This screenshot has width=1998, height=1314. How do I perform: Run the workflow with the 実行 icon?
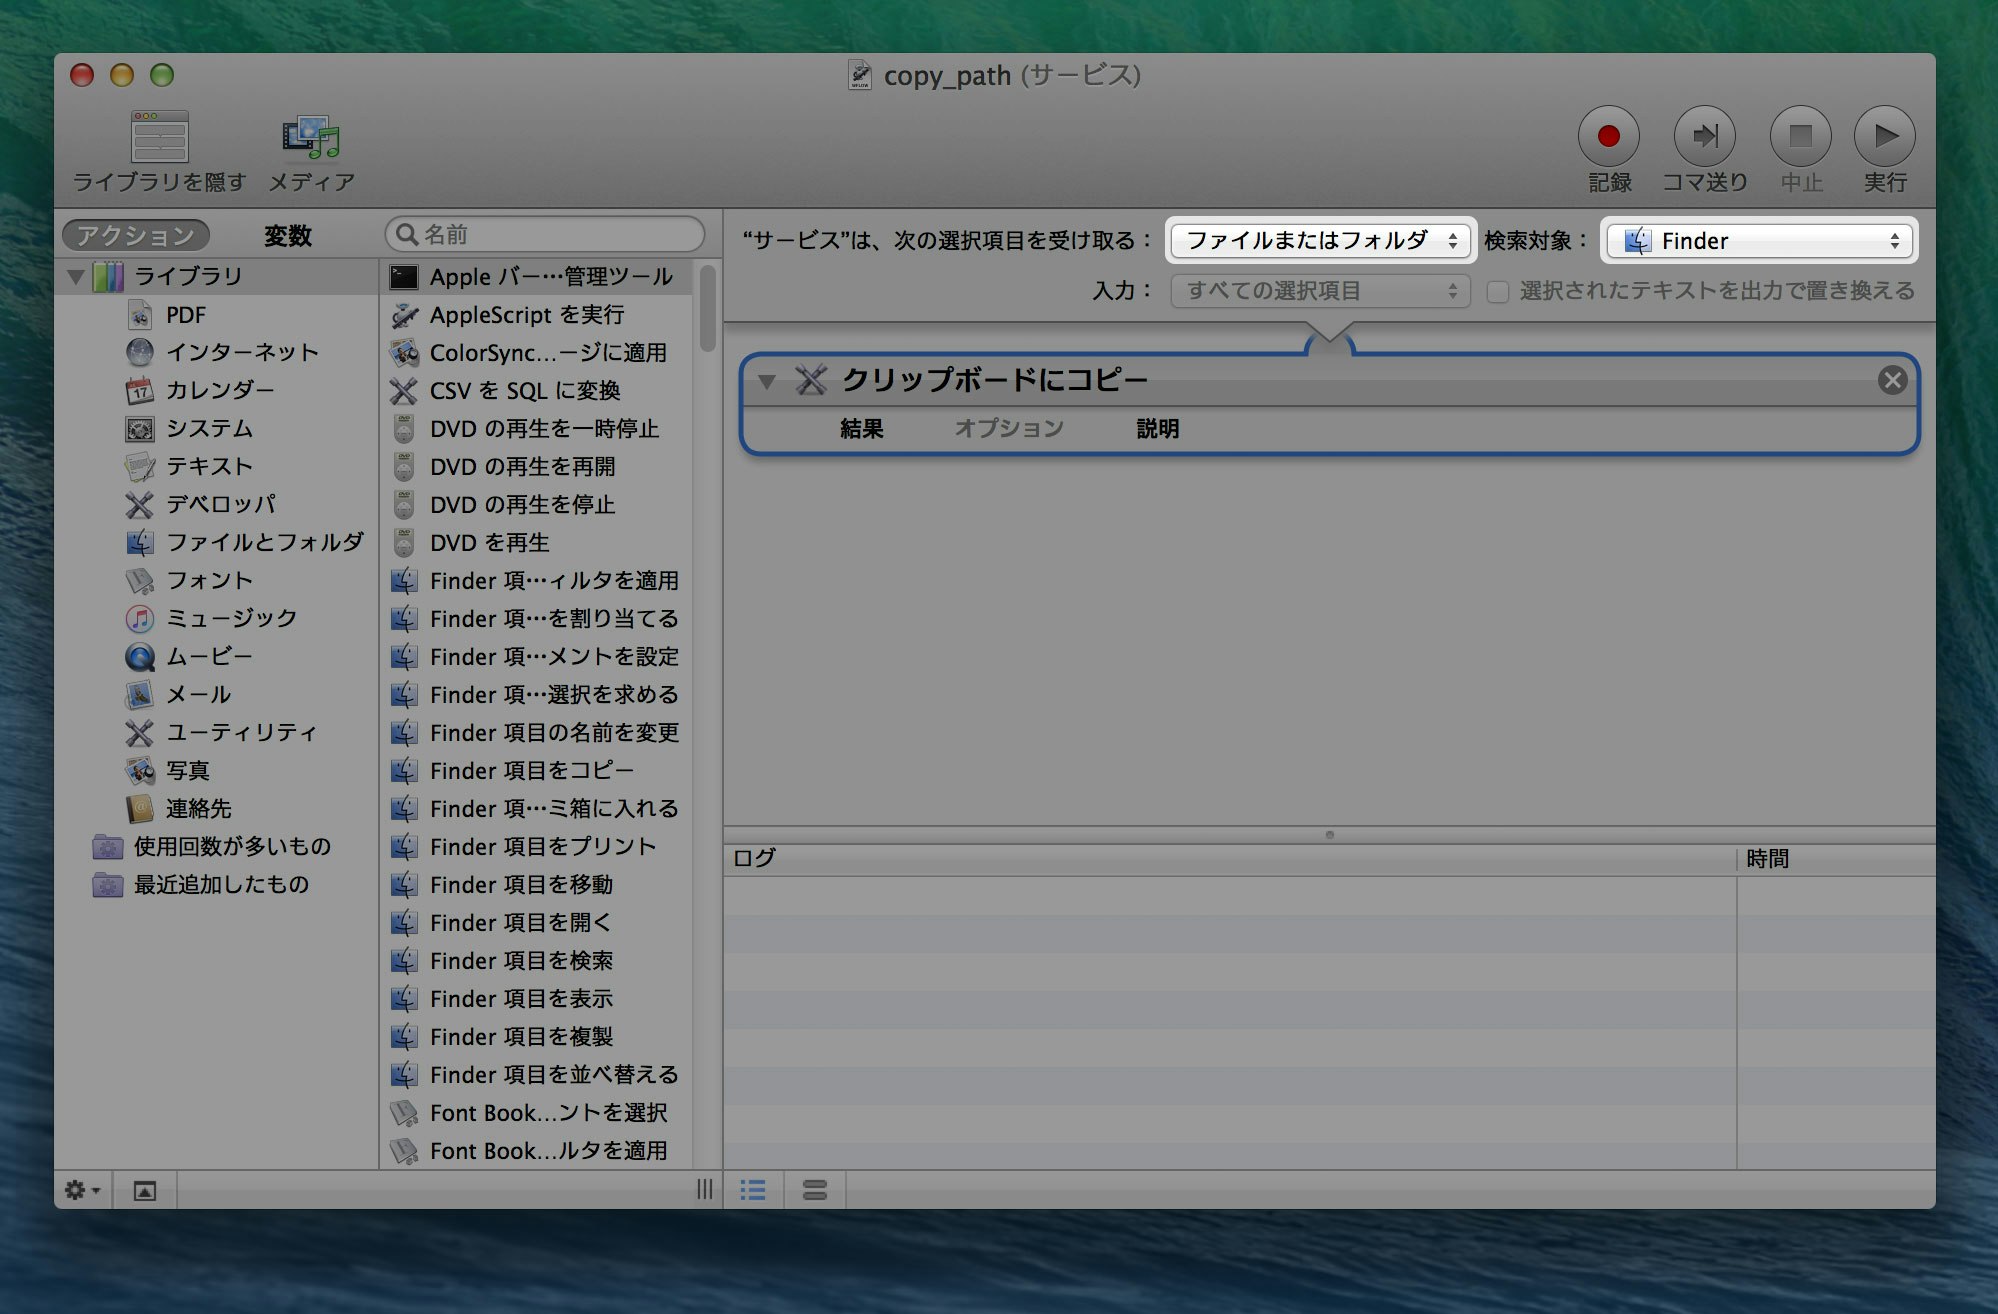tap(1885, 136)
